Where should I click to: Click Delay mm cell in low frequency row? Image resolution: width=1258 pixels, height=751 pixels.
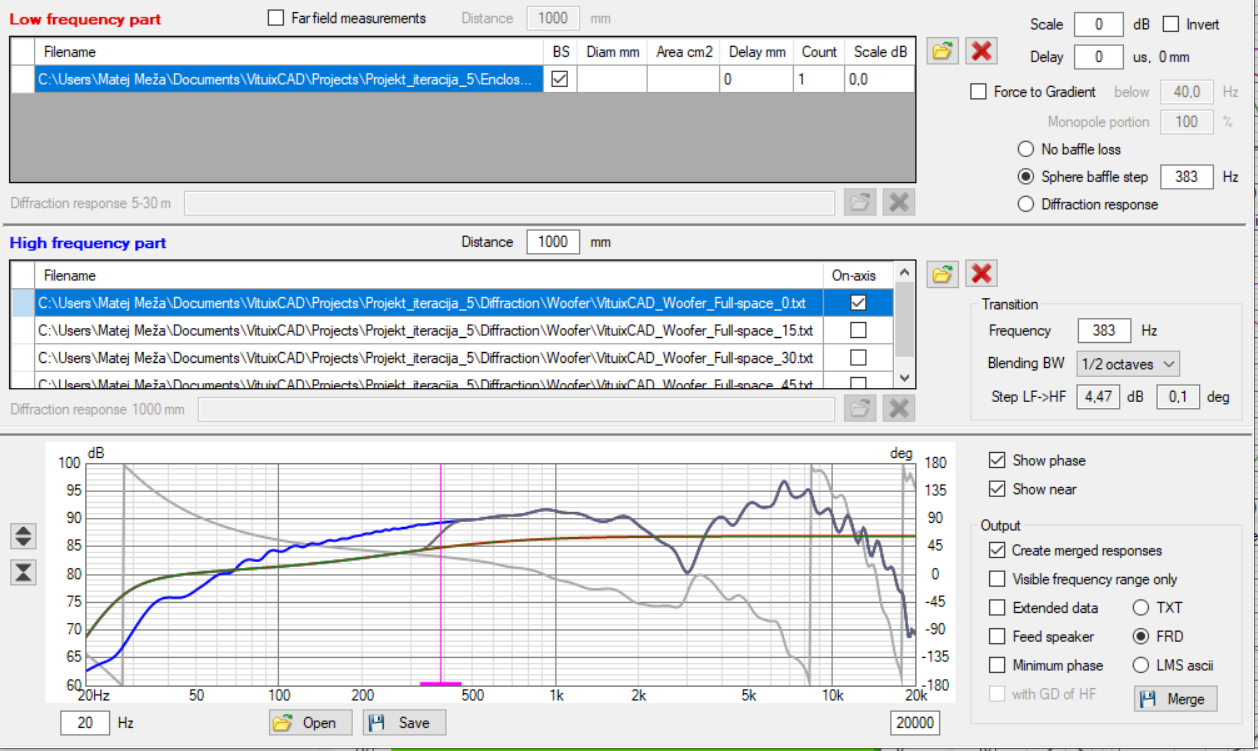click(755, 79)
